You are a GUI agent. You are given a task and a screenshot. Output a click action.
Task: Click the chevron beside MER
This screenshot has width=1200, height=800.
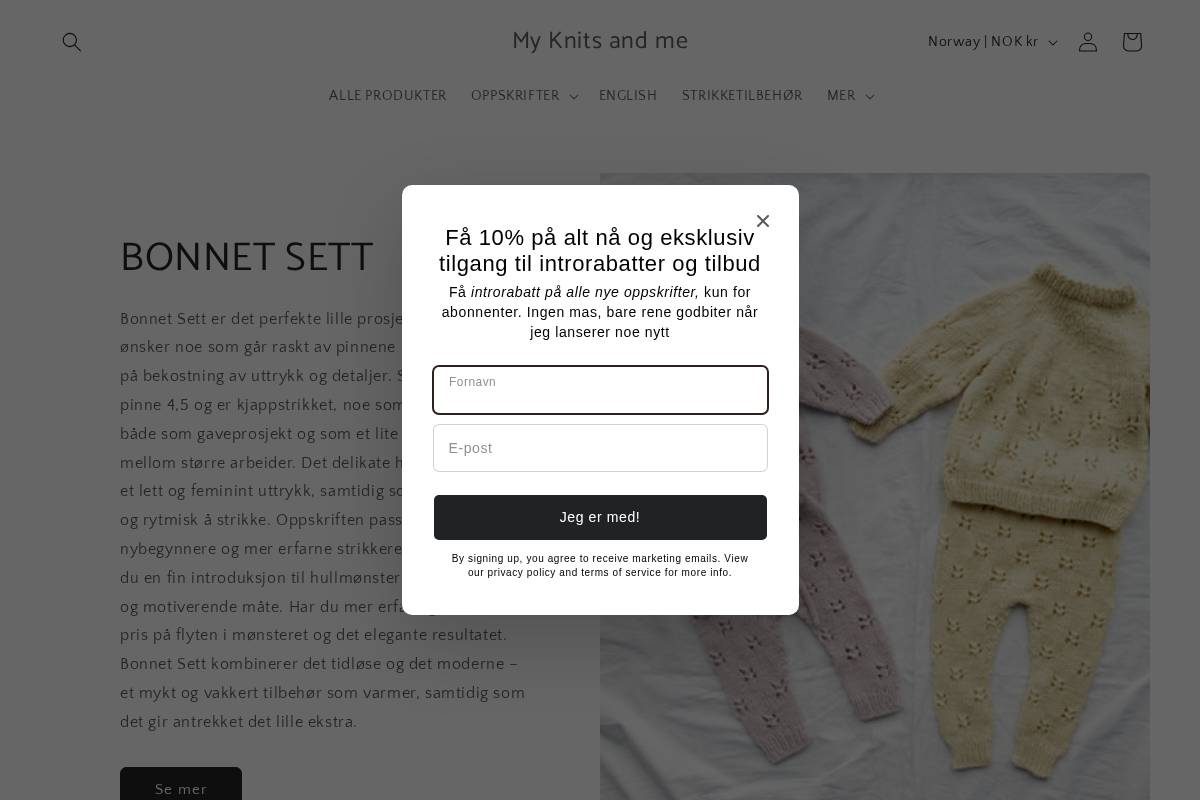868,96
